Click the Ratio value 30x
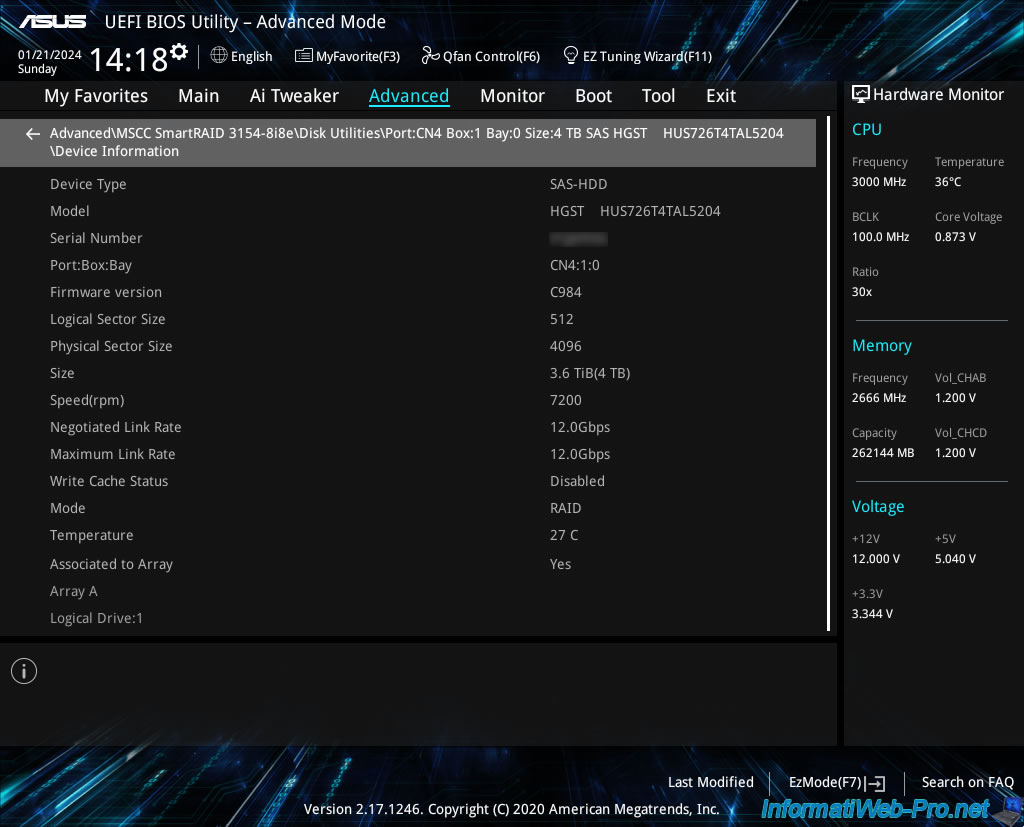Image resolution: width=1024 pixels, height=827 pixels. (x=861, y=291)
